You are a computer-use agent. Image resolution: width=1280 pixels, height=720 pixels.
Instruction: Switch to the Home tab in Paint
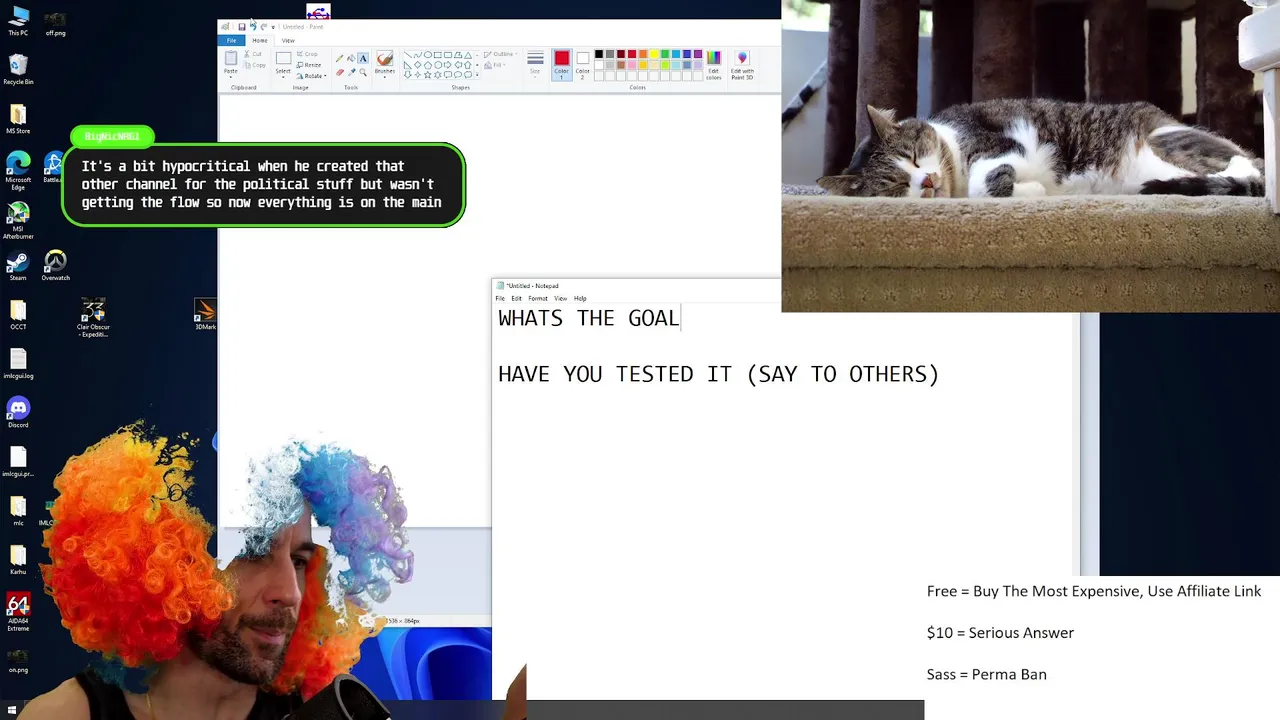[x=259, y=41]
